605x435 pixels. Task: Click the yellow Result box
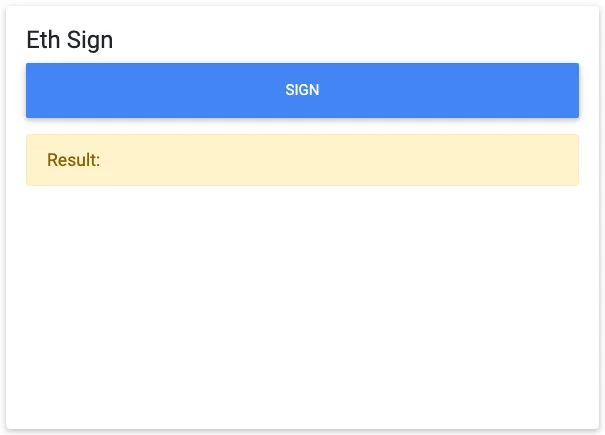(x=302, y=160)
